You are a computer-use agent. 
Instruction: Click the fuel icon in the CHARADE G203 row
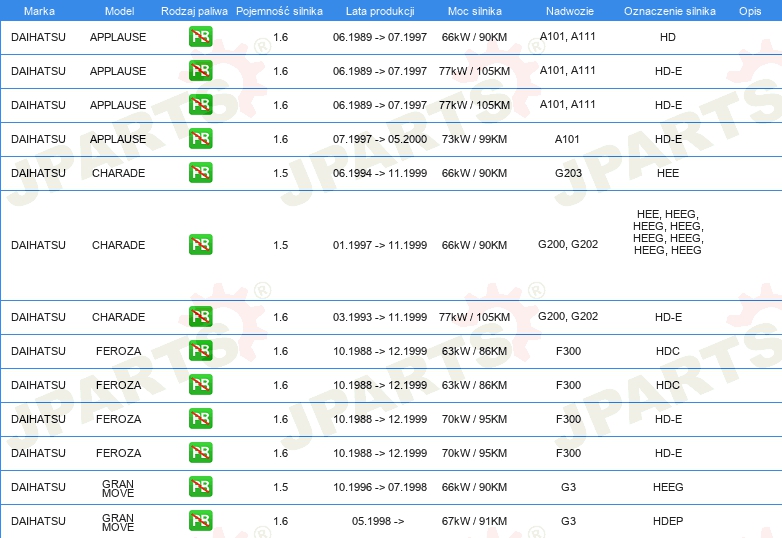[x=200, y=173]
